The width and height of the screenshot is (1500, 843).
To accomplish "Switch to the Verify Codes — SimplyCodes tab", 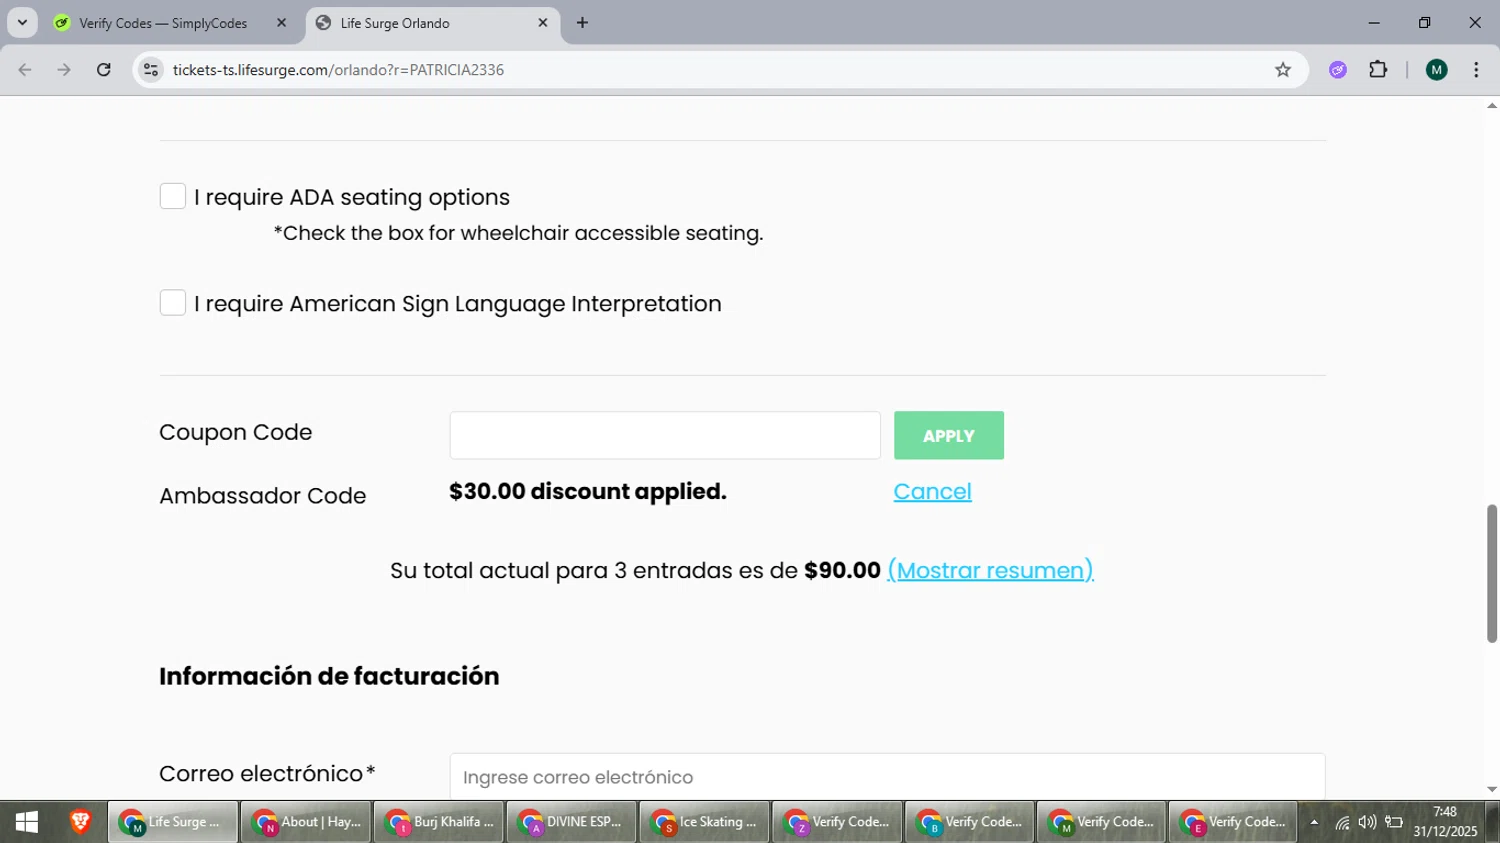I will point(163,23).
